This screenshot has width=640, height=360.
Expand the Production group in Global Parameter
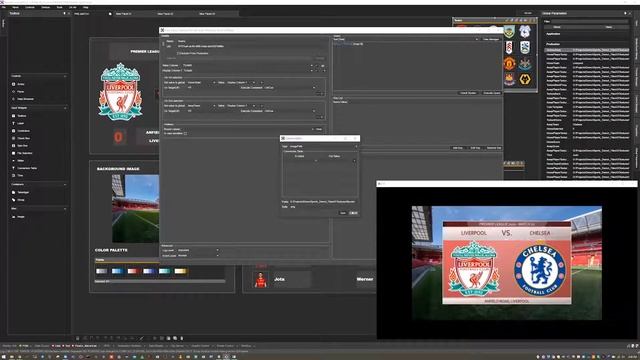(x=553, y=44)
